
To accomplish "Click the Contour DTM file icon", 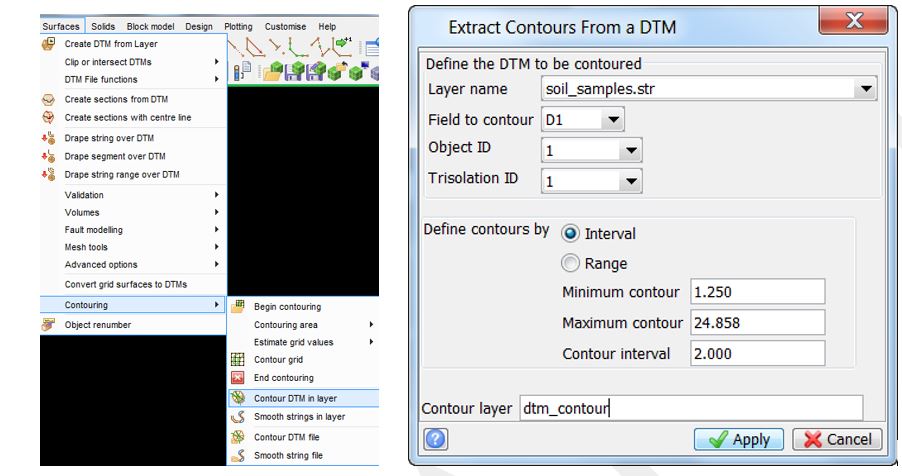I will (x=238, y=437).
